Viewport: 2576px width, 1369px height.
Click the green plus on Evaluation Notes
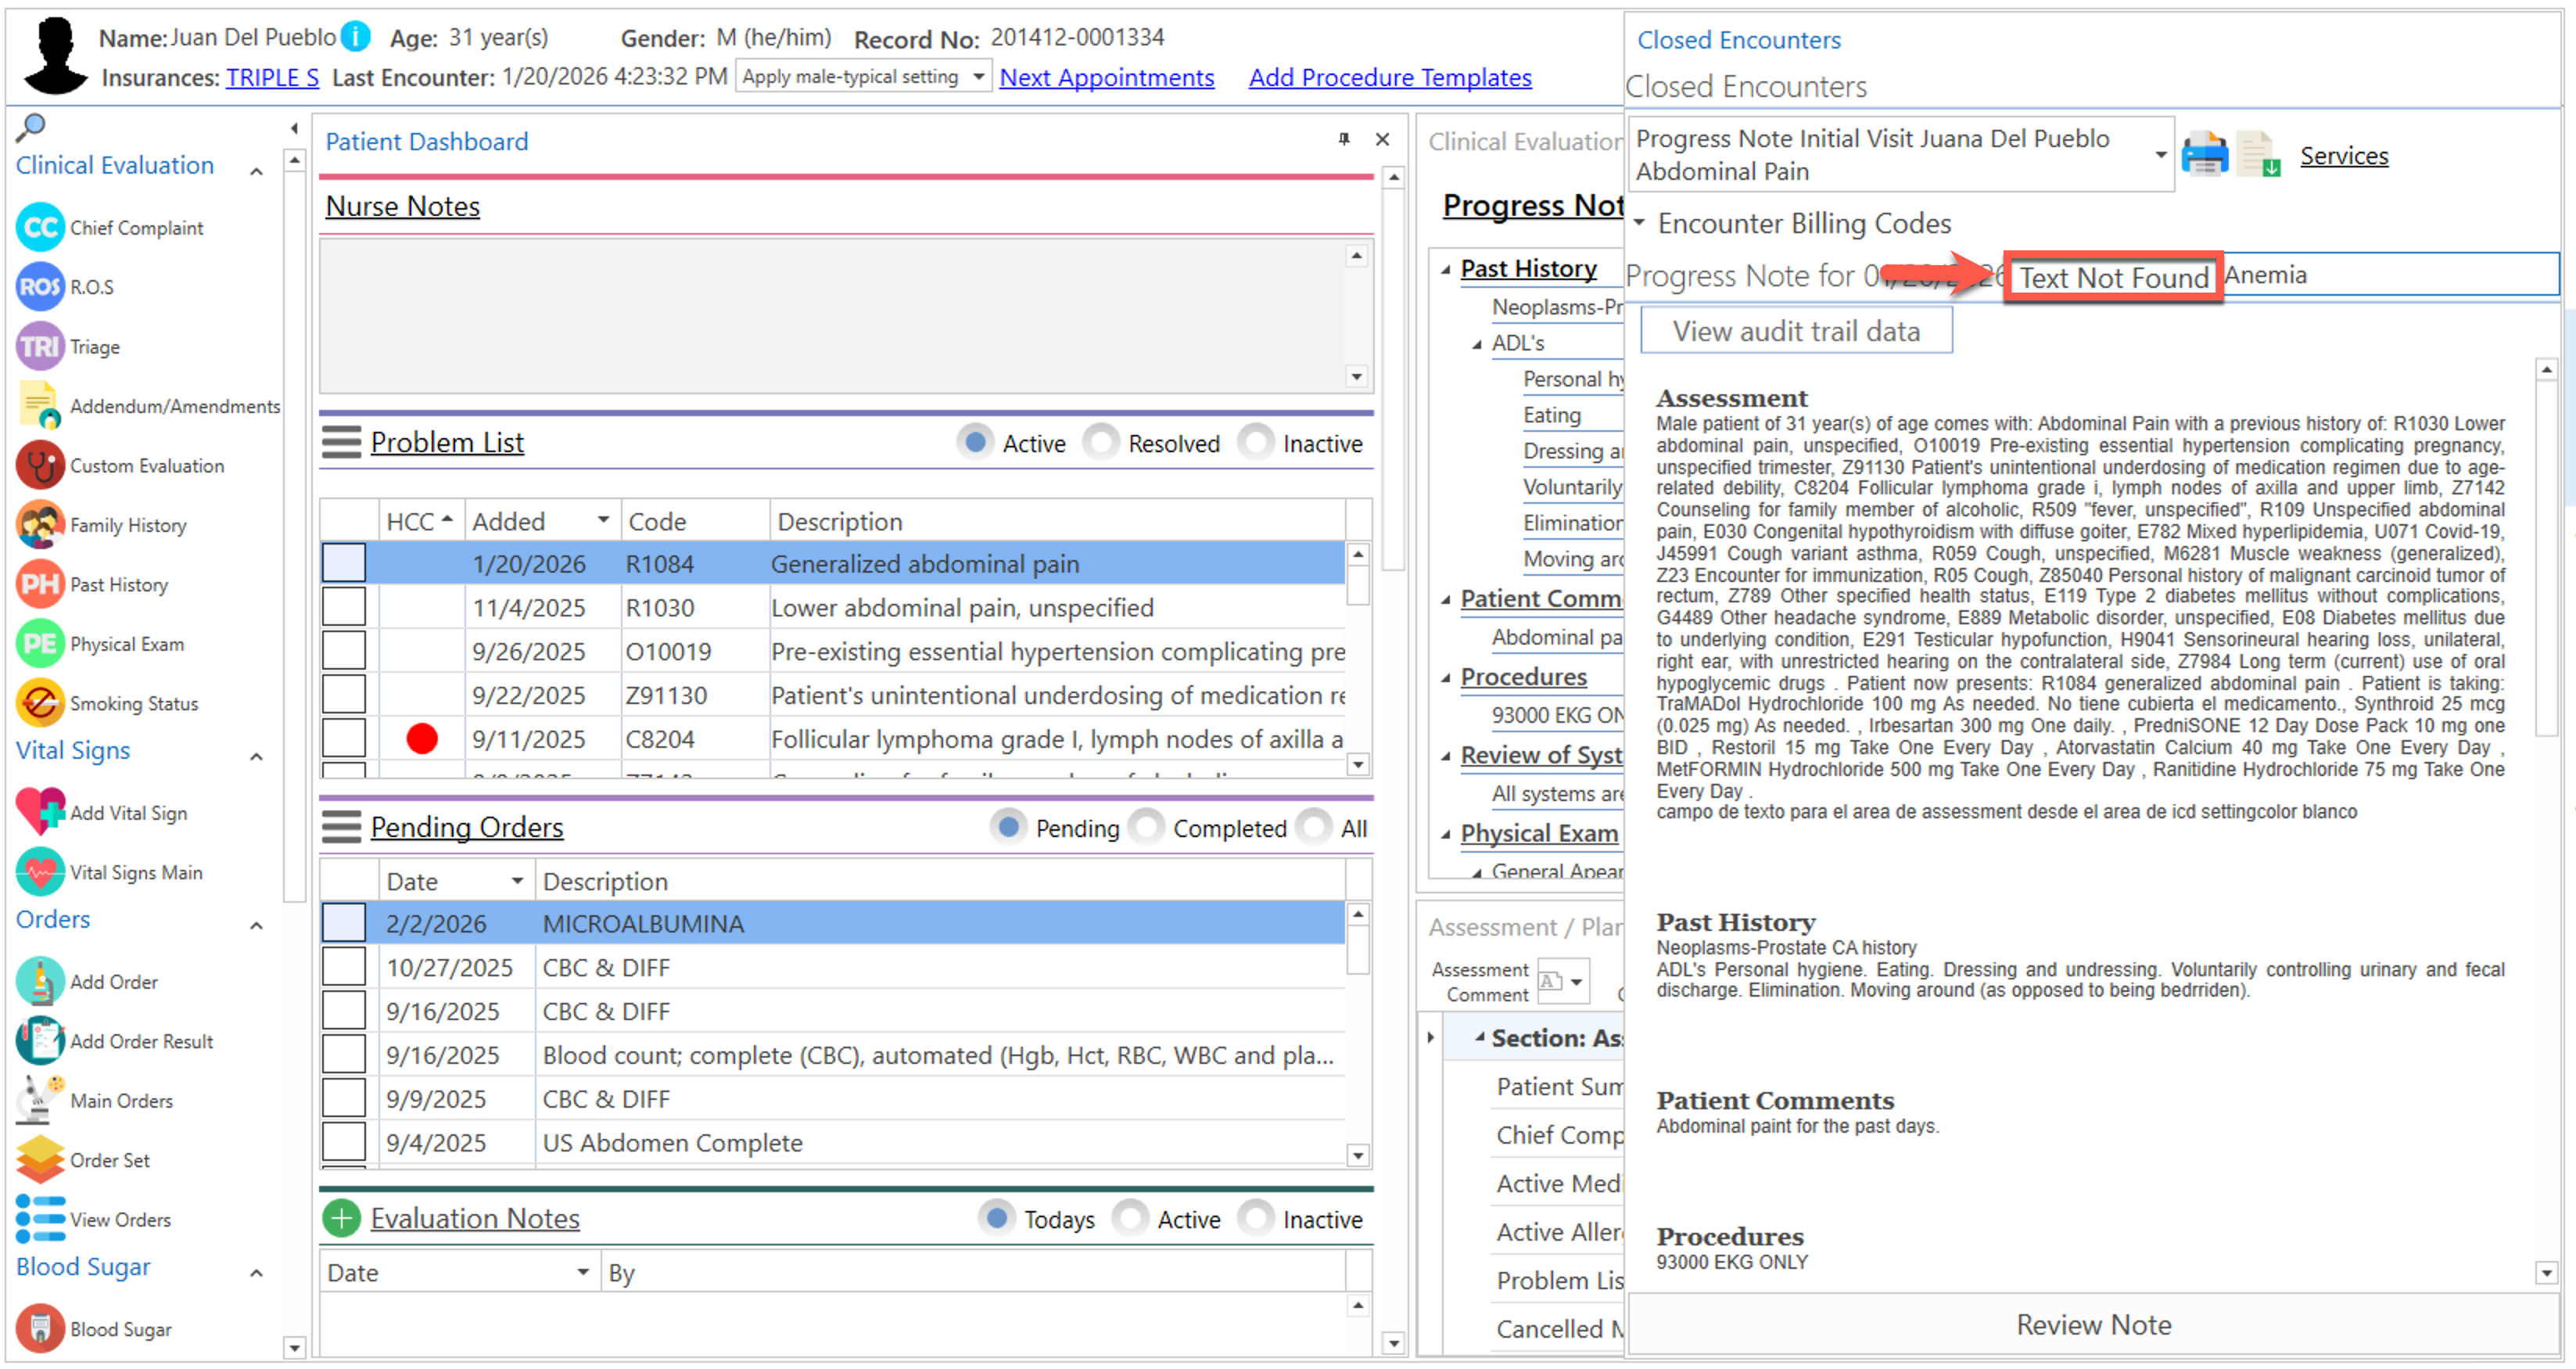(341, 1219)
